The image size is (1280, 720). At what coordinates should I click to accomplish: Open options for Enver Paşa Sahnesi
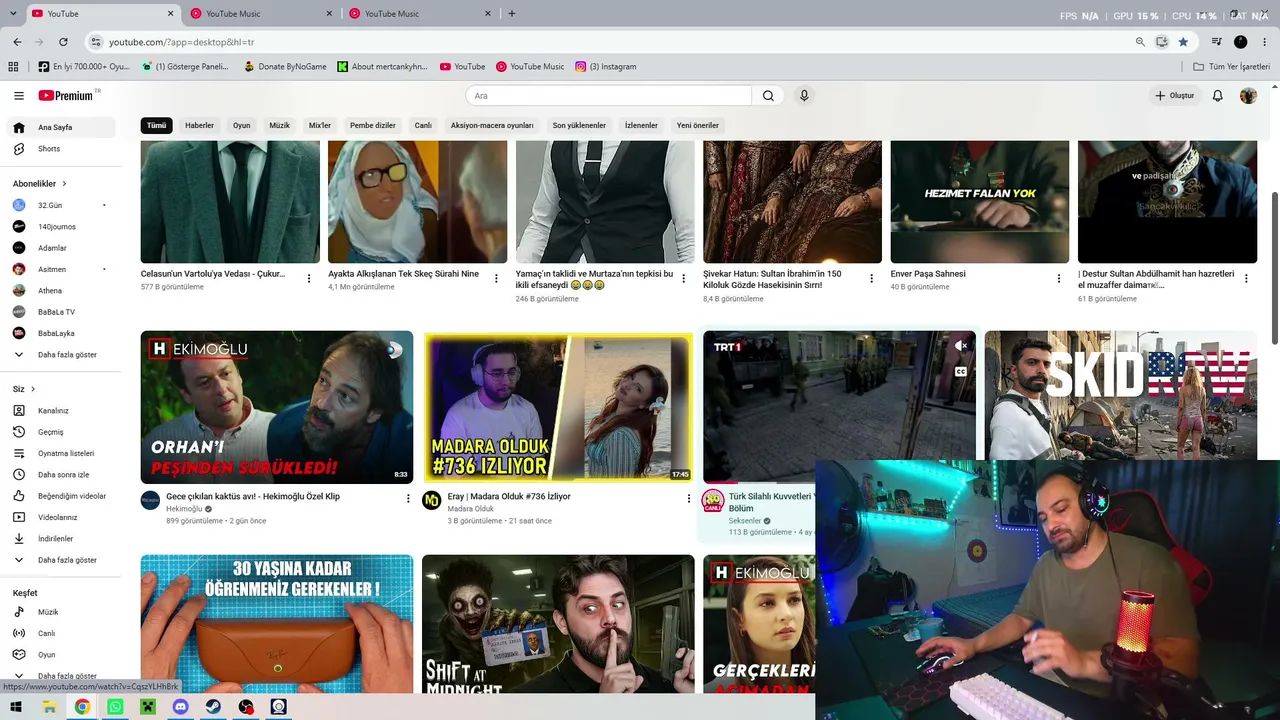tap(1059, 278)
